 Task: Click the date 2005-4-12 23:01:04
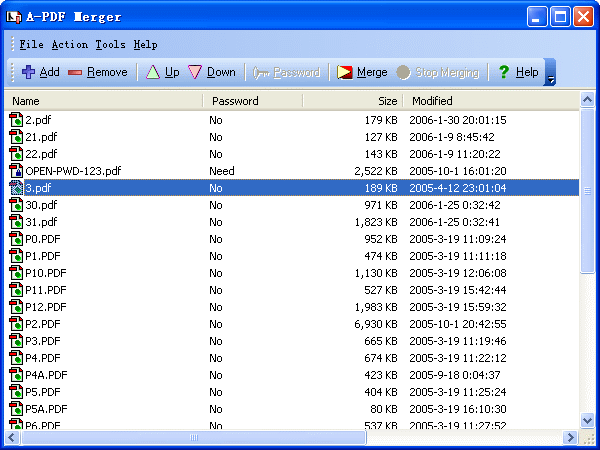[458, 188]
